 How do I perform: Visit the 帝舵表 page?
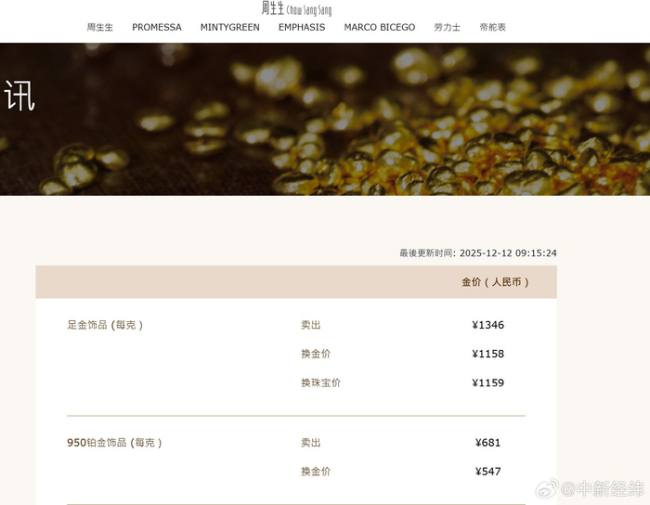pyautogui.click(x=492, y=27)
